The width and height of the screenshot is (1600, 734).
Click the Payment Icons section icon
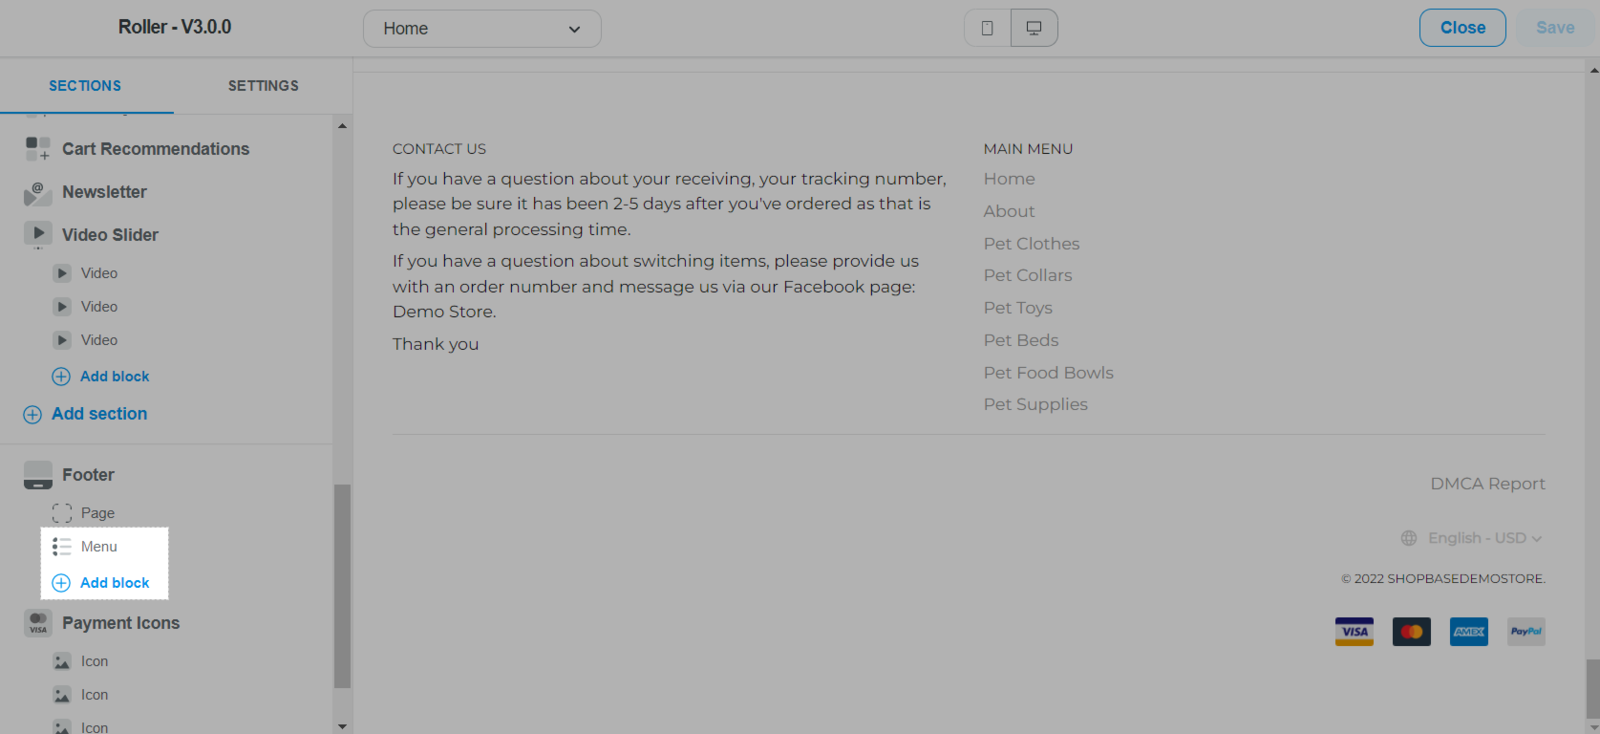click(x=38, y=623)
